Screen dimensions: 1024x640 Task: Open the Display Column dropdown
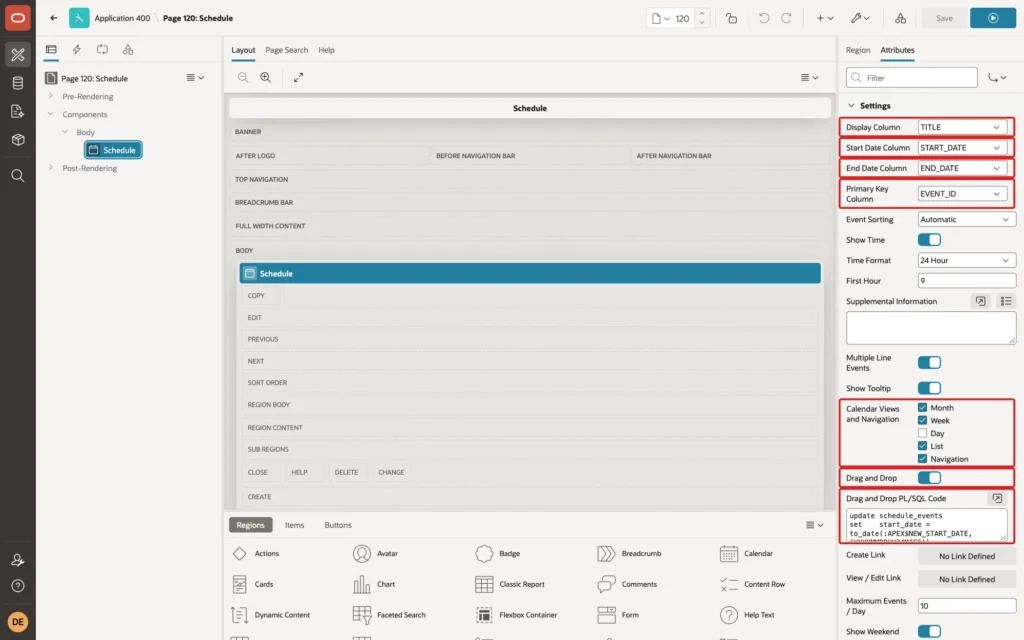click(962, 127)
